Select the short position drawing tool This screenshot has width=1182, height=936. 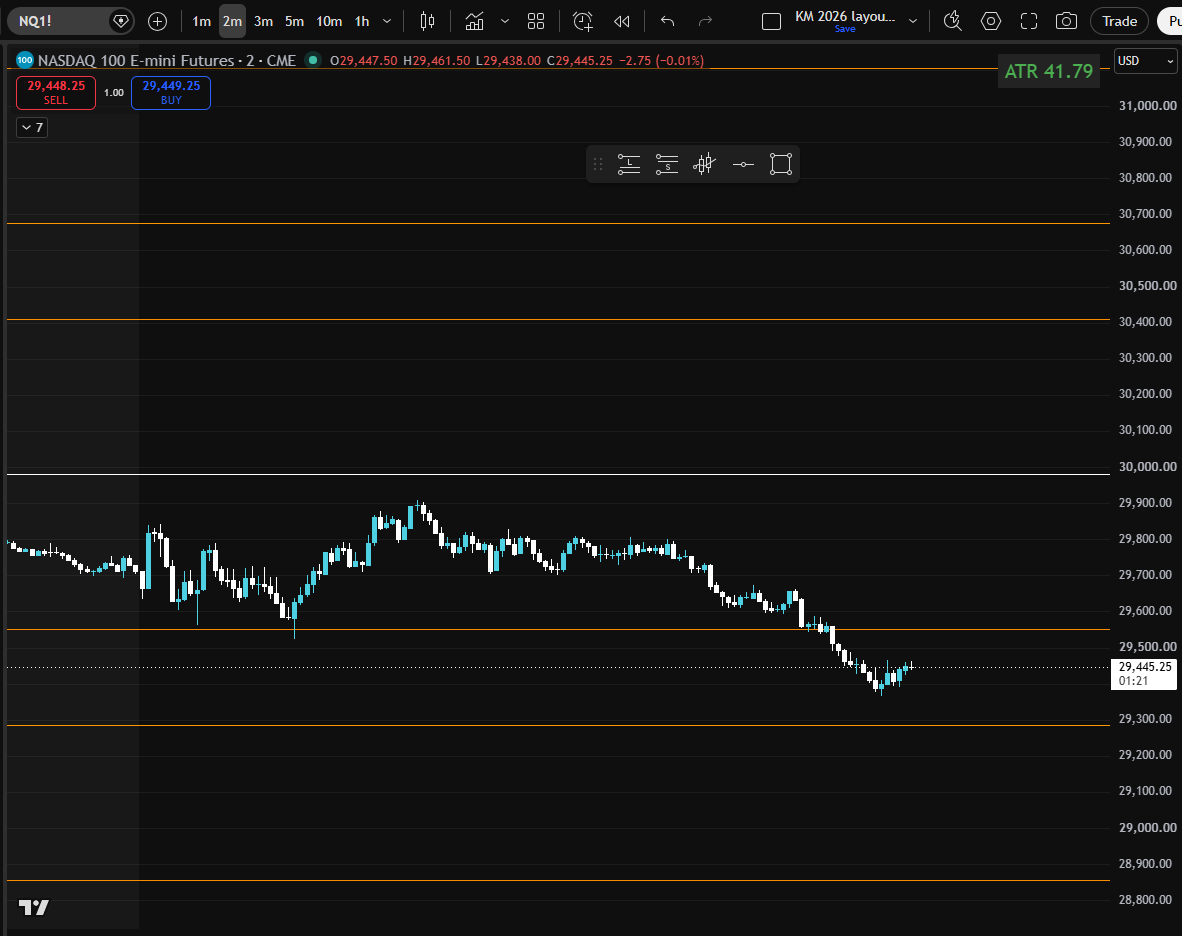tap(666, 164)
